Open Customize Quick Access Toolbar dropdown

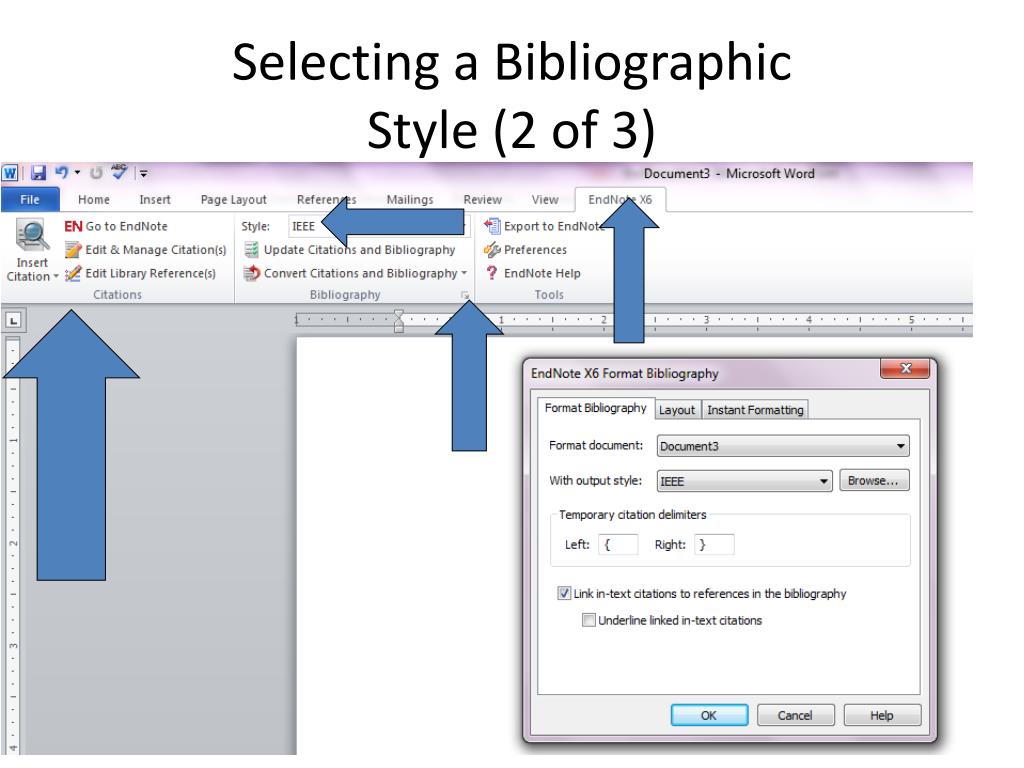pos(144,174)
